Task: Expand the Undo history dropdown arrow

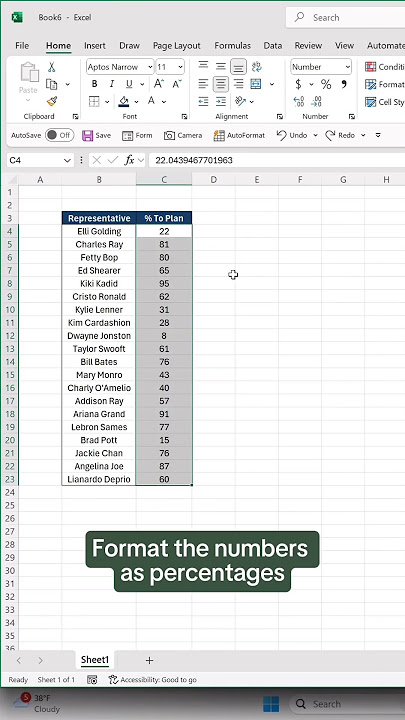Action: (x=315, y=135)
